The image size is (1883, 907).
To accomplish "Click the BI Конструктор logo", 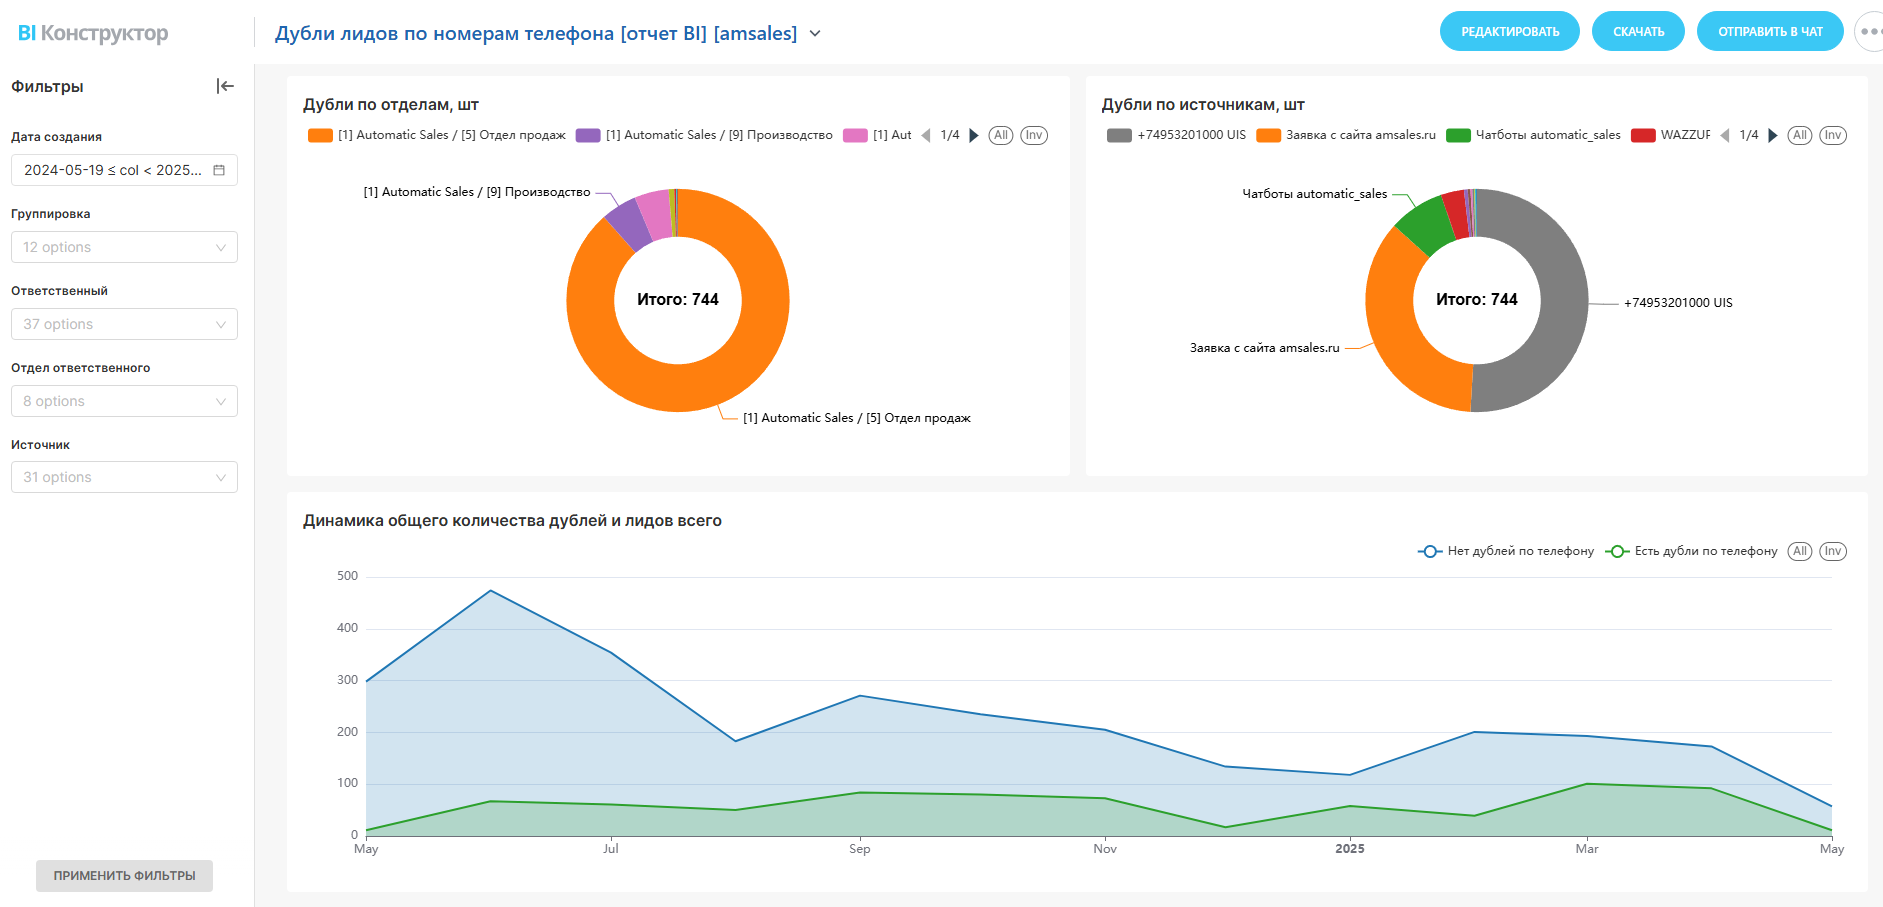I will [x=93, y=33].
